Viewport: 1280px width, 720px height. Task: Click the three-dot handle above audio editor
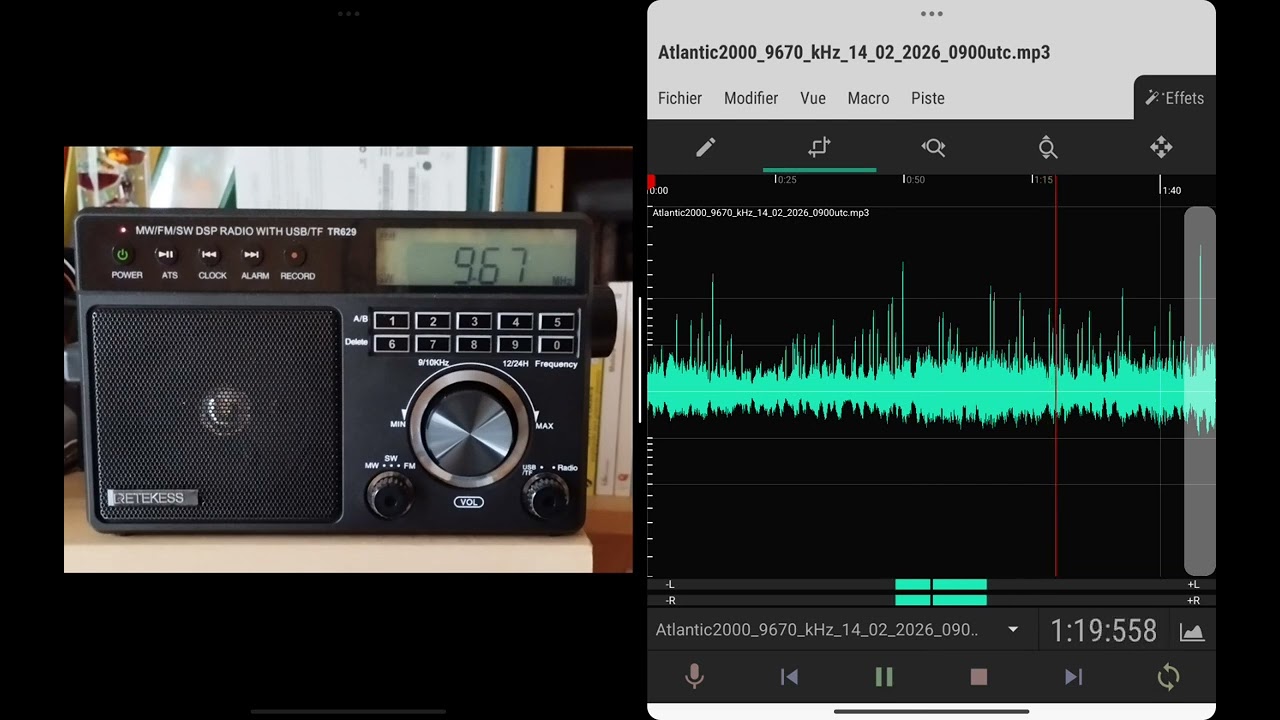click(x=931, y=14)
